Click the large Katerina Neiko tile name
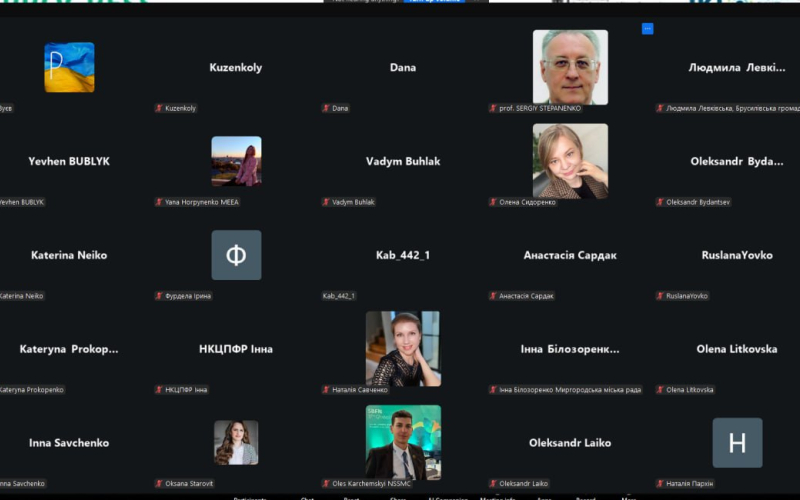Viewport: 800px width, 500px height. pyautogui.click(x=69, y=255)
